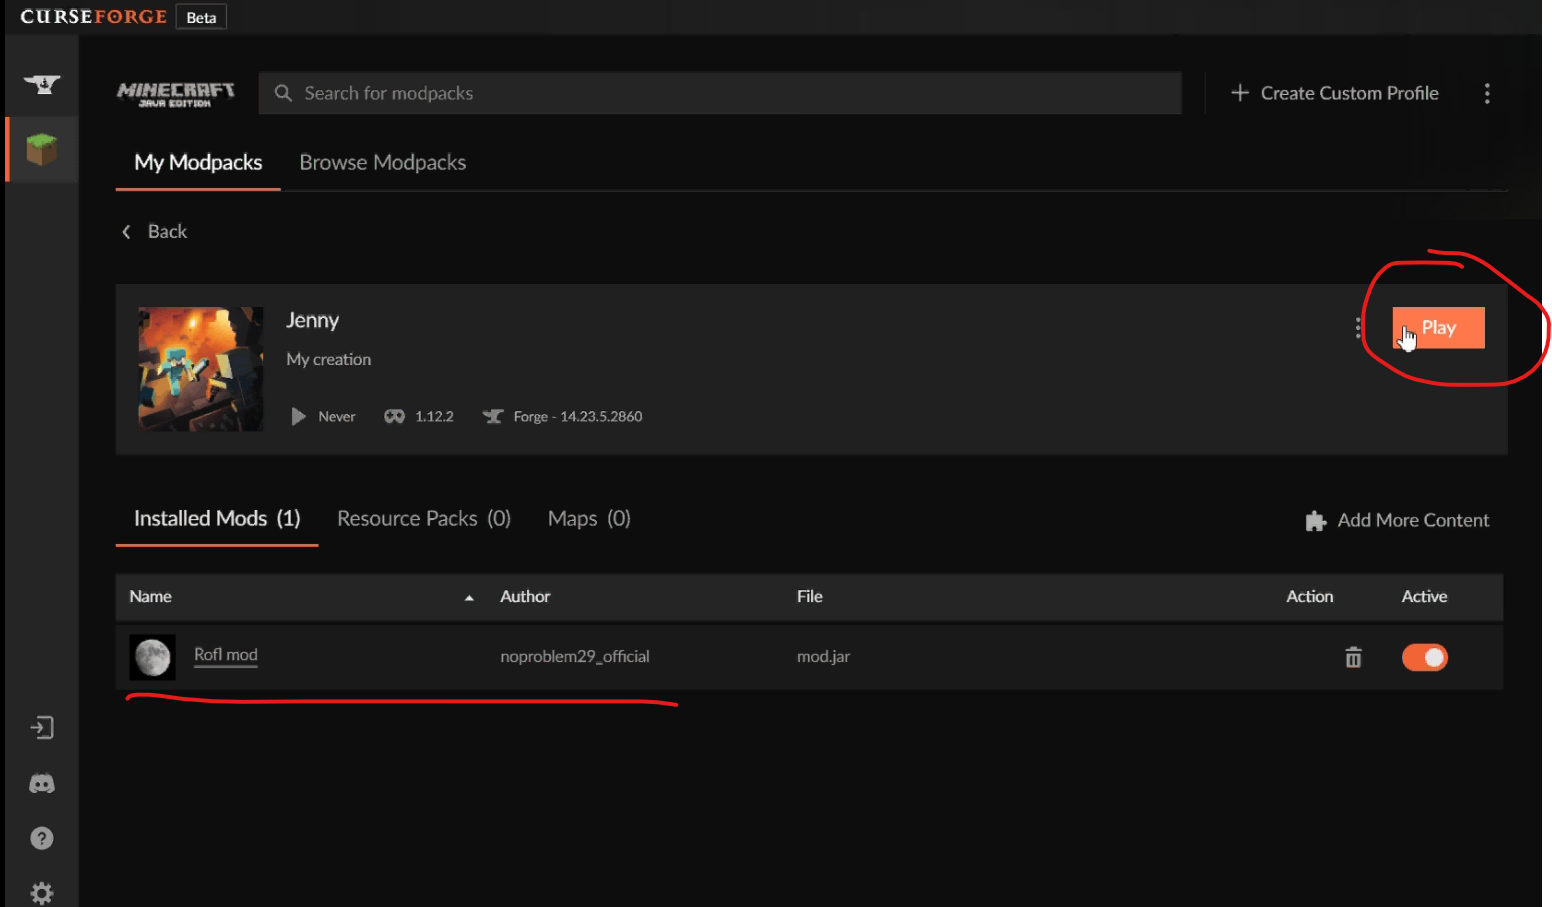Image resolution: width=1552 pixels, height=907 pixels.
Task: Open the help question mark icon
Action: coord(42,838)
